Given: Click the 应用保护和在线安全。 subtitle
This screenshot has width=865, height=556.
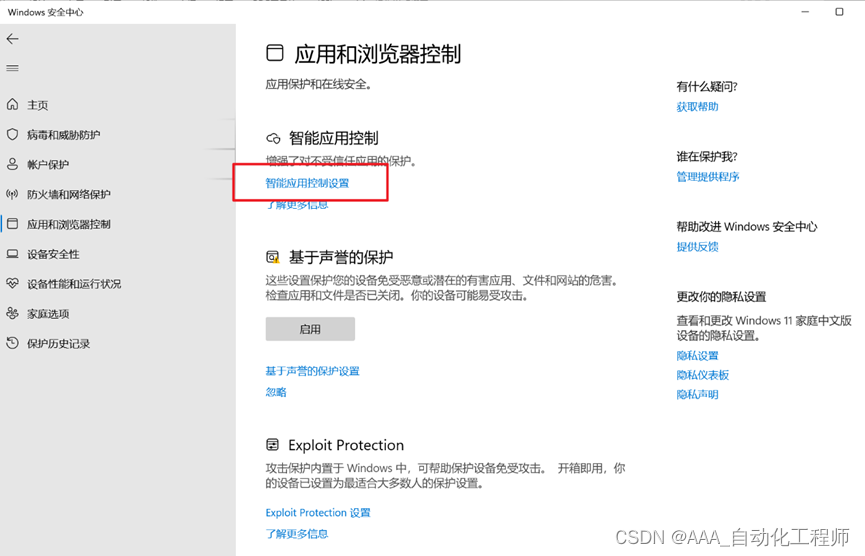Looking at the screenshot, I should (x=318, y=84).
